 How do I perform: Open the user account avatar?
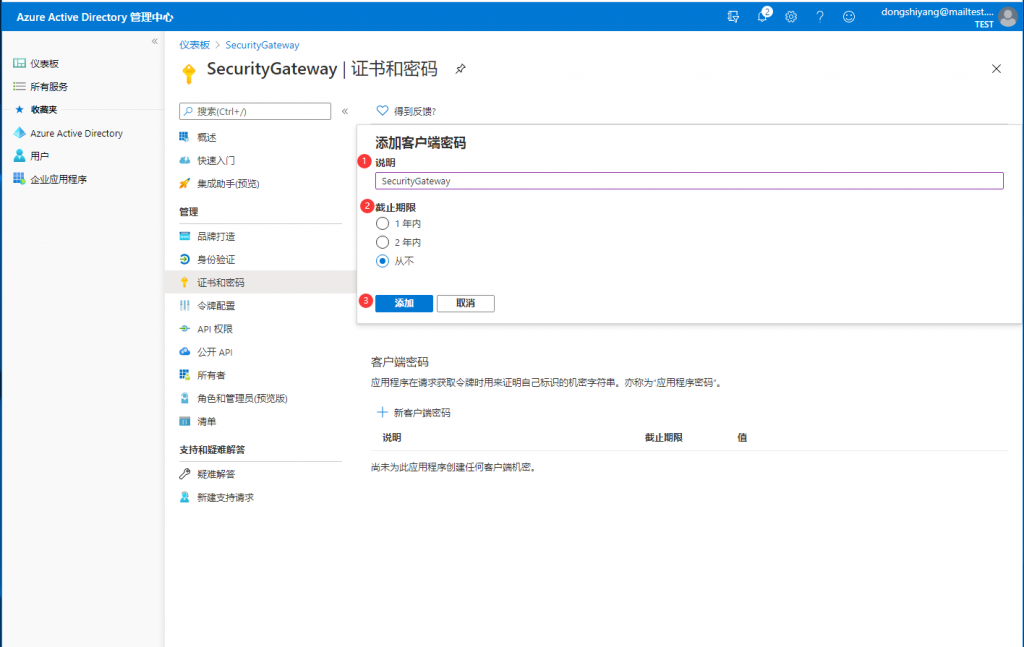[x=1008, y=17]
